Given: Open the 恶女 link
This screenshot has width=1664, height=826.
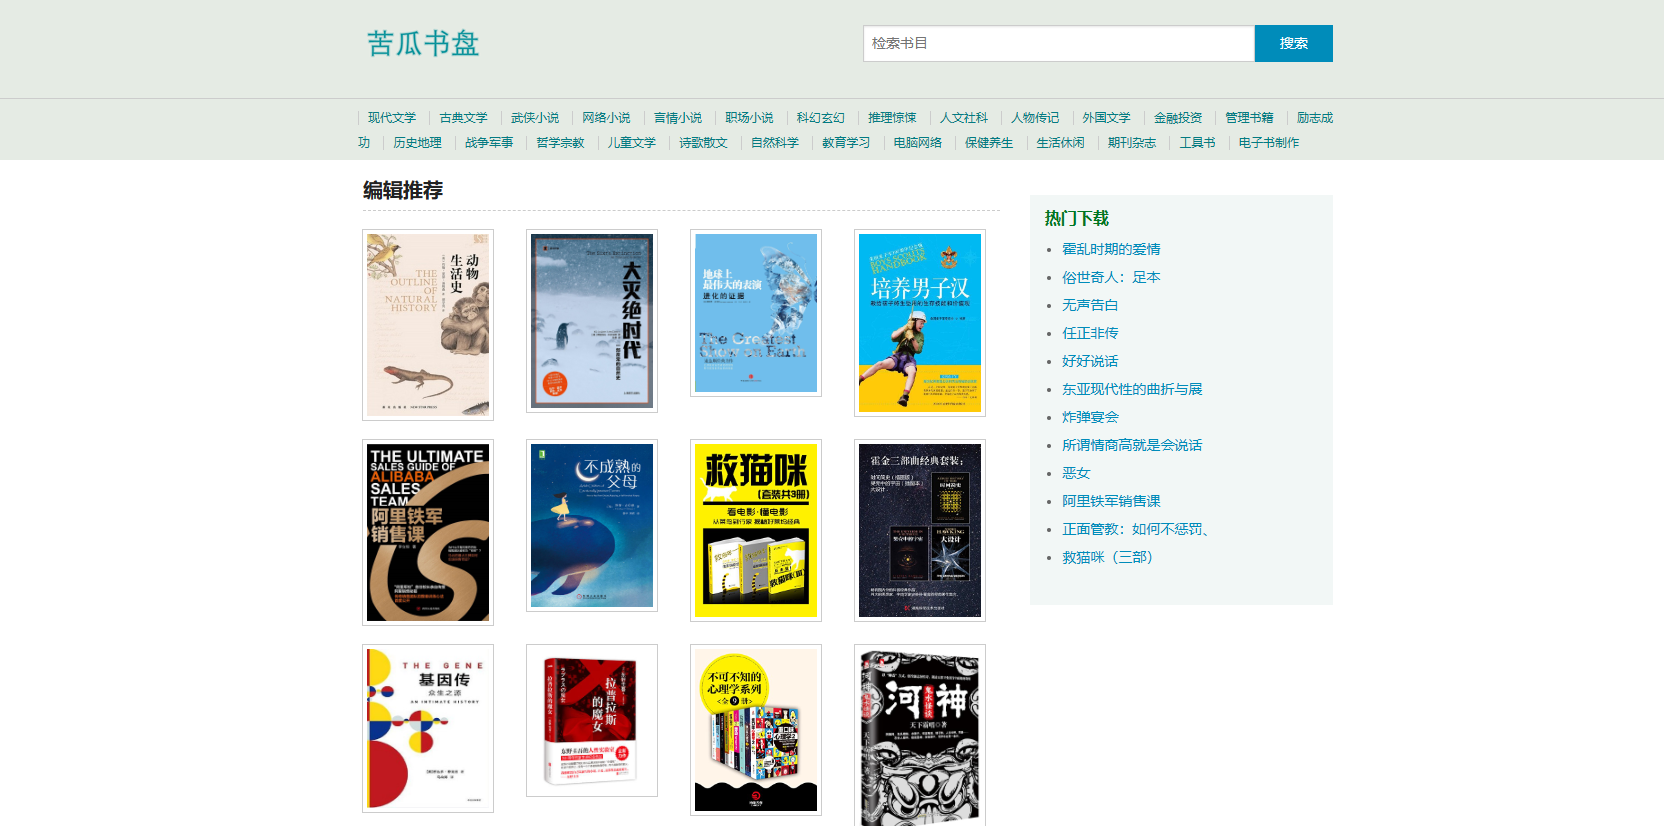Looking at the screenshot, I should click(1076, 473).
